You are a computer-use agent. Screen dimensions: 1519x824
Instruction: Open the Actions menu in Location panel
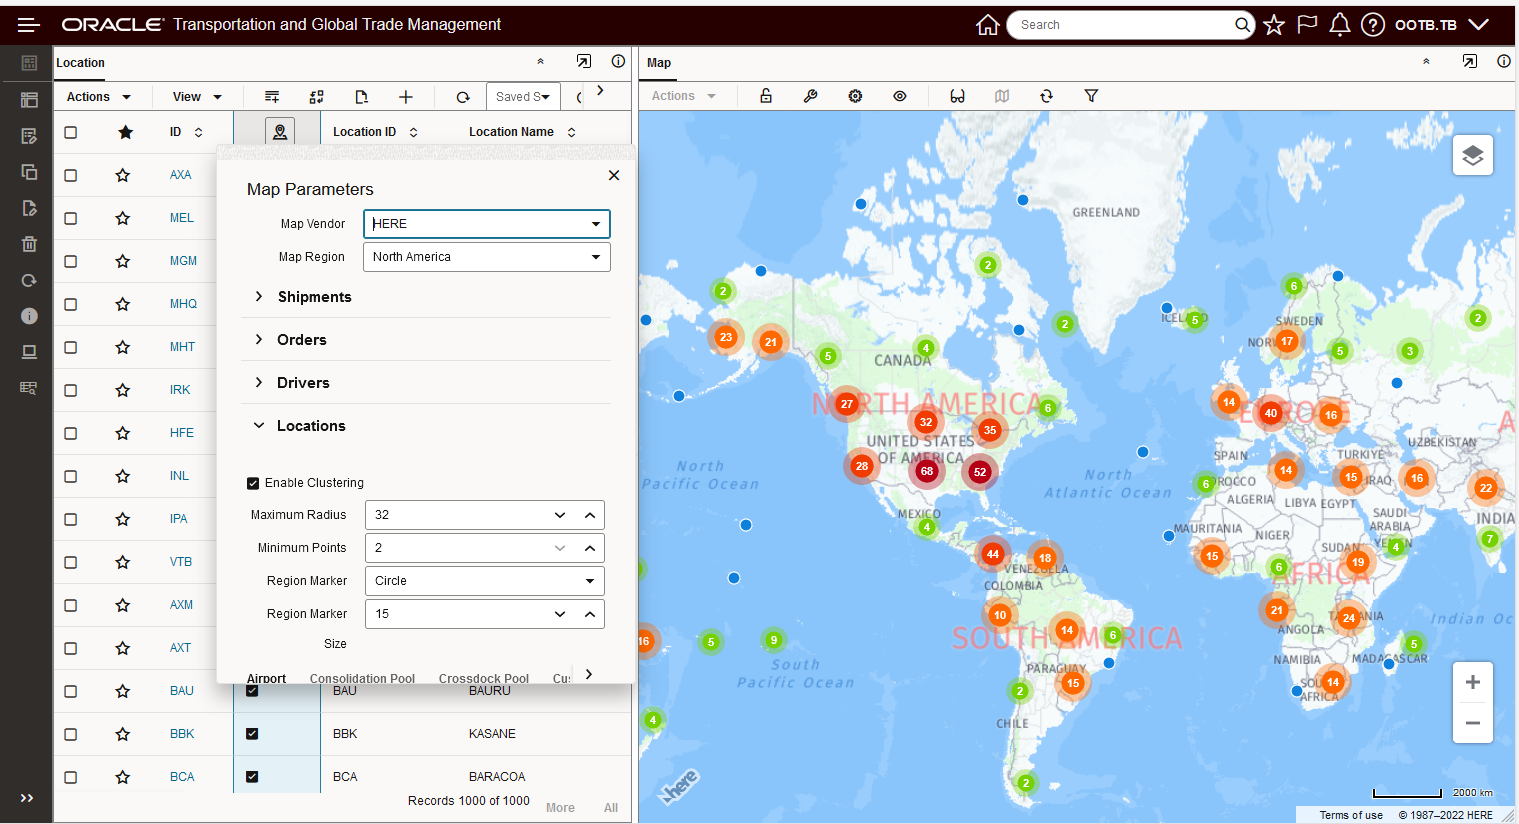(98, 97)
